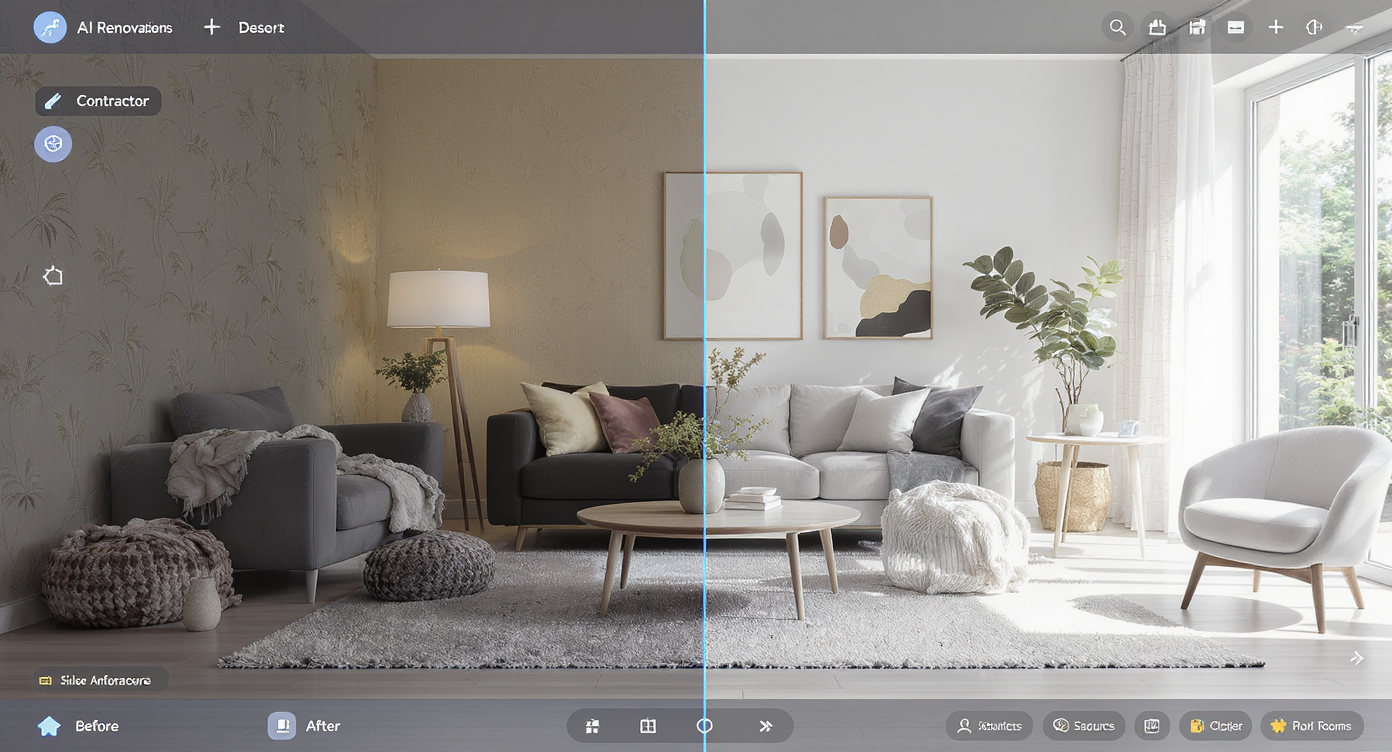Screen dimensions: 1392x752
Task: Switch to the Before tab
Action: 75,726
